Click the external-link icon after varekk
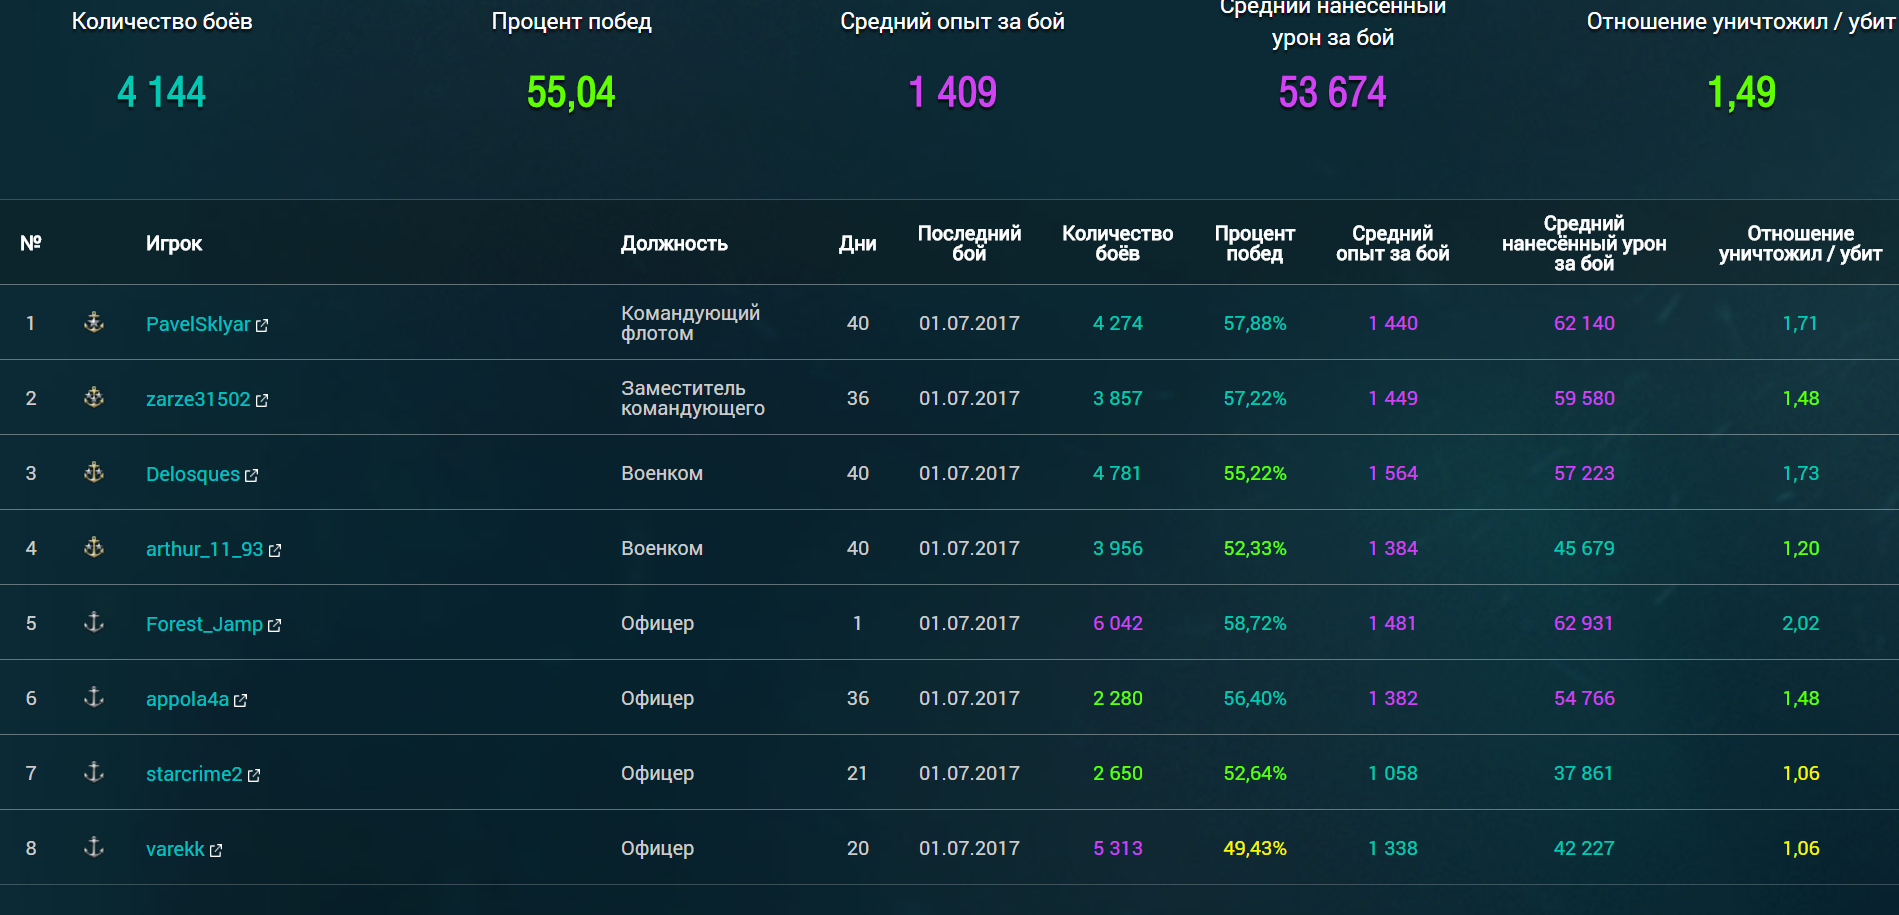 216,850
